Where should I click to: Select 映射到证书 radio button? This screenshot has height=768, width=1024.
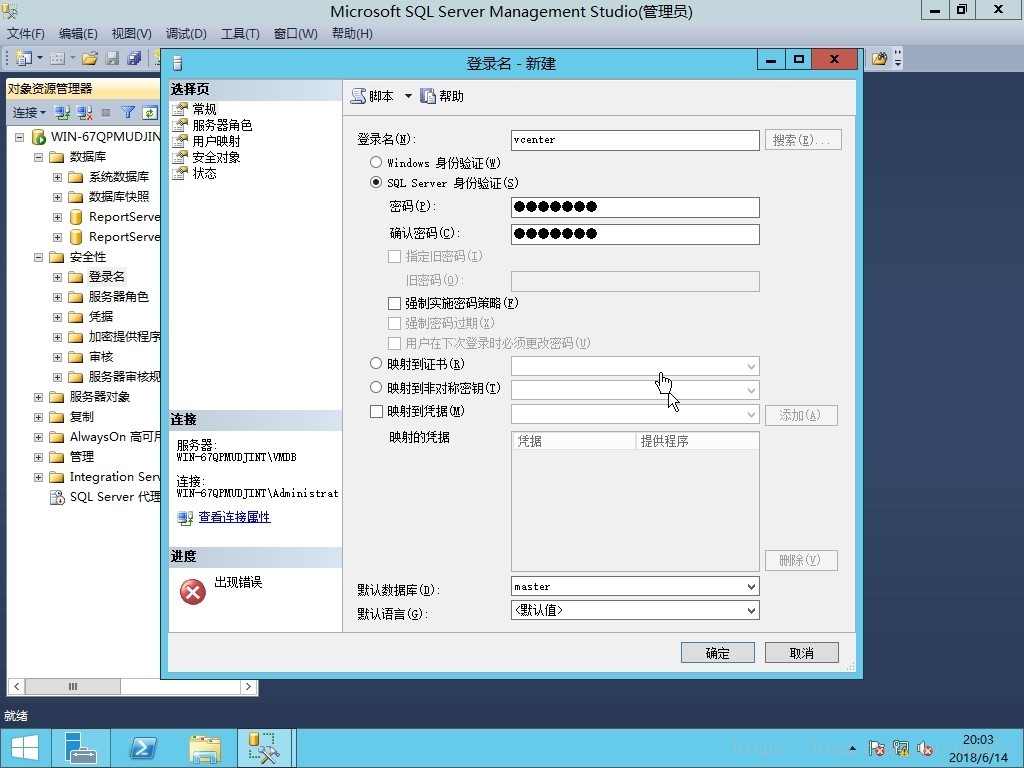pyautogui.click(x=376, y=363)
